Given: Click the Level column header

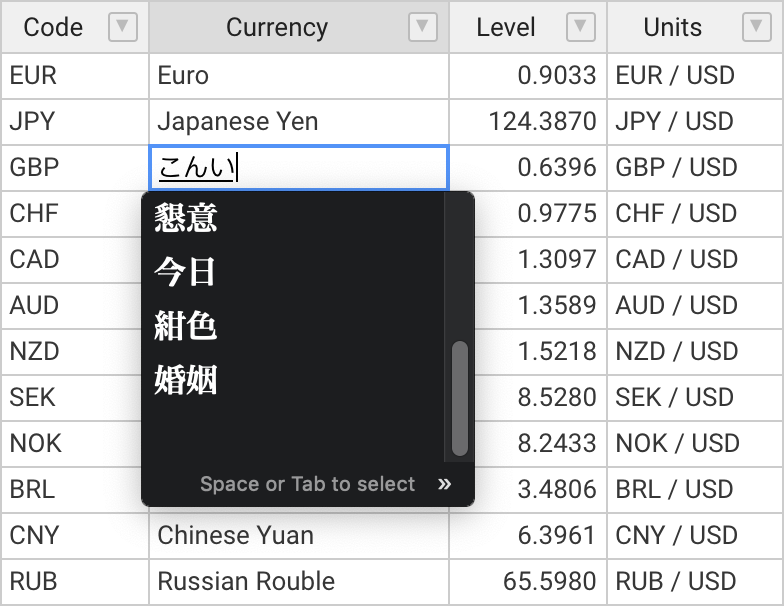Looking at the screenshot, I should [528, 27].
